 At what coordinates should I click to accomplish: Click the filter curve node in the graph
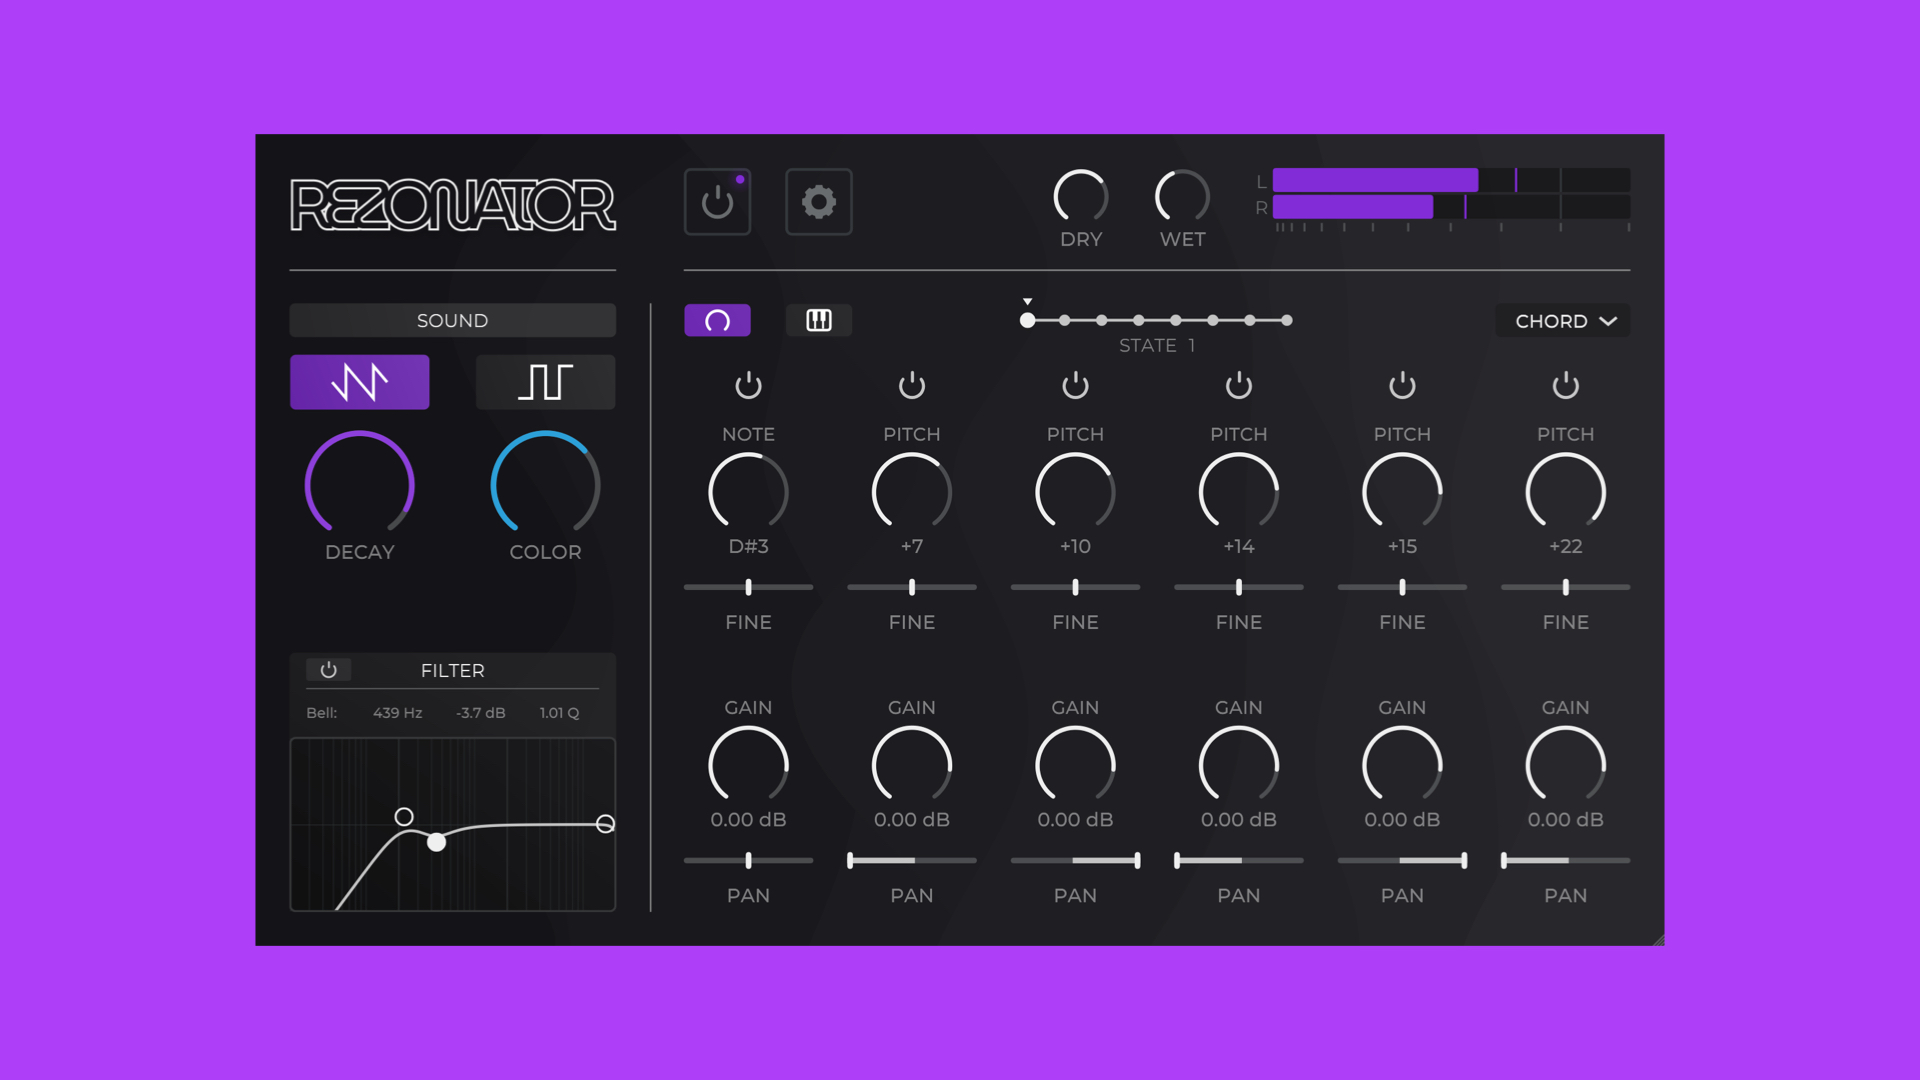(436, 844)
